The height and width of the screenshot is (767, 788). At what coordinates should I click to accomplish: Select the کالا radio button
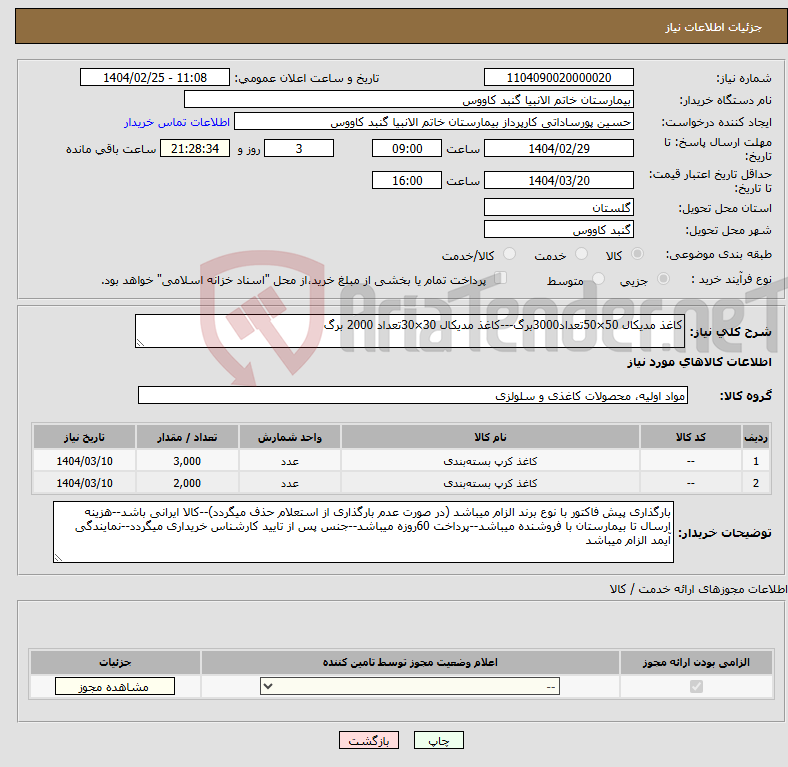click(637, 254)
